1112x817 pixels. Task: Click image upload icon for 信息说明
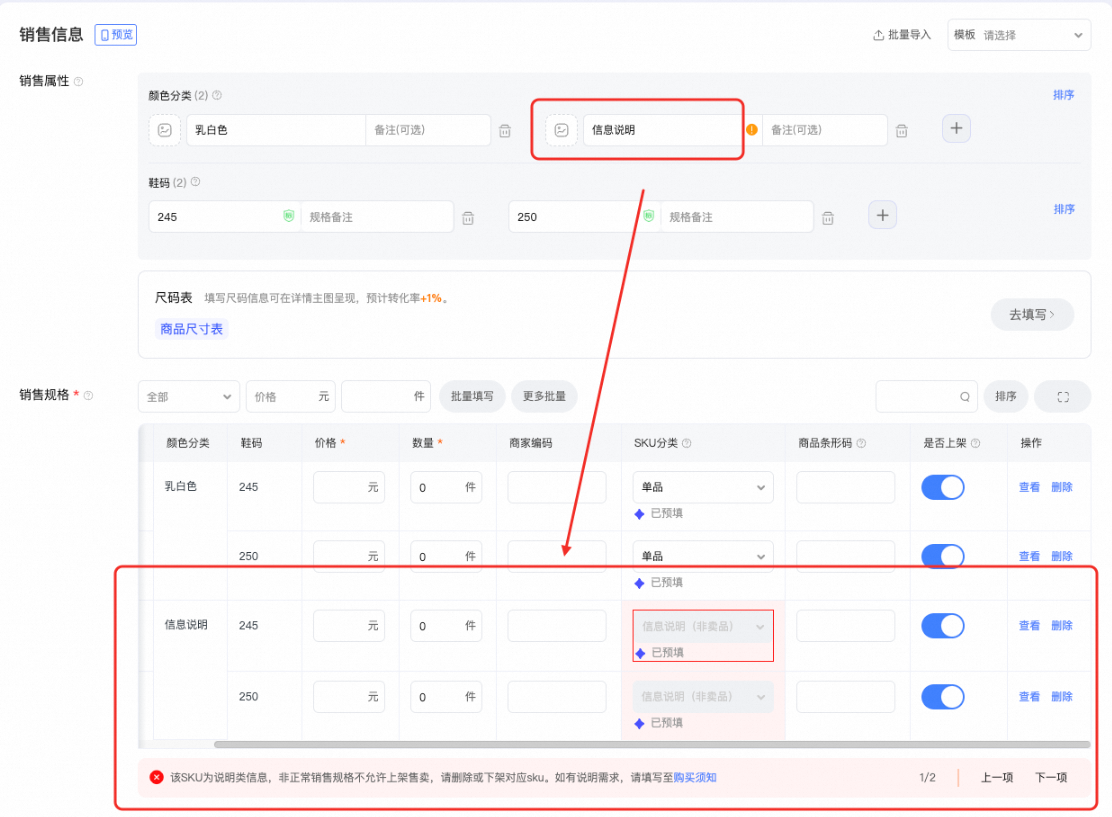click(x=561, y=130)
